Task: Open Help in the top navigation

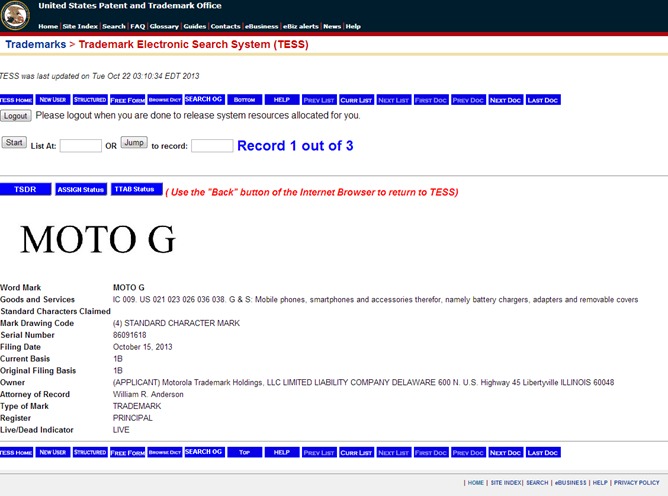Action: click(353, 26)
